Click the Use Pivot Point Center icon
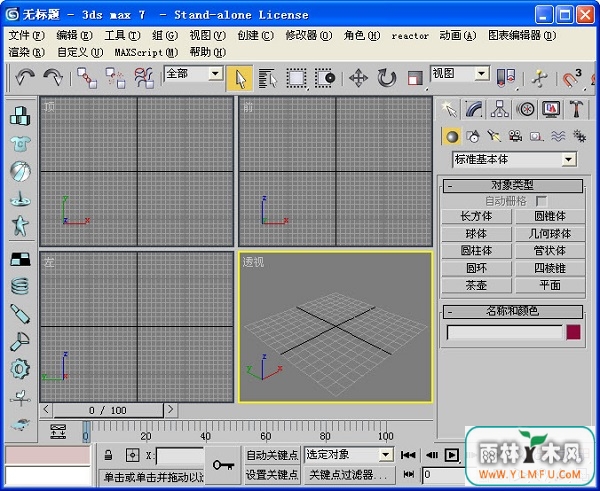Image resolution: width=600 pixels, height=491 pixels. click(505, 78)
